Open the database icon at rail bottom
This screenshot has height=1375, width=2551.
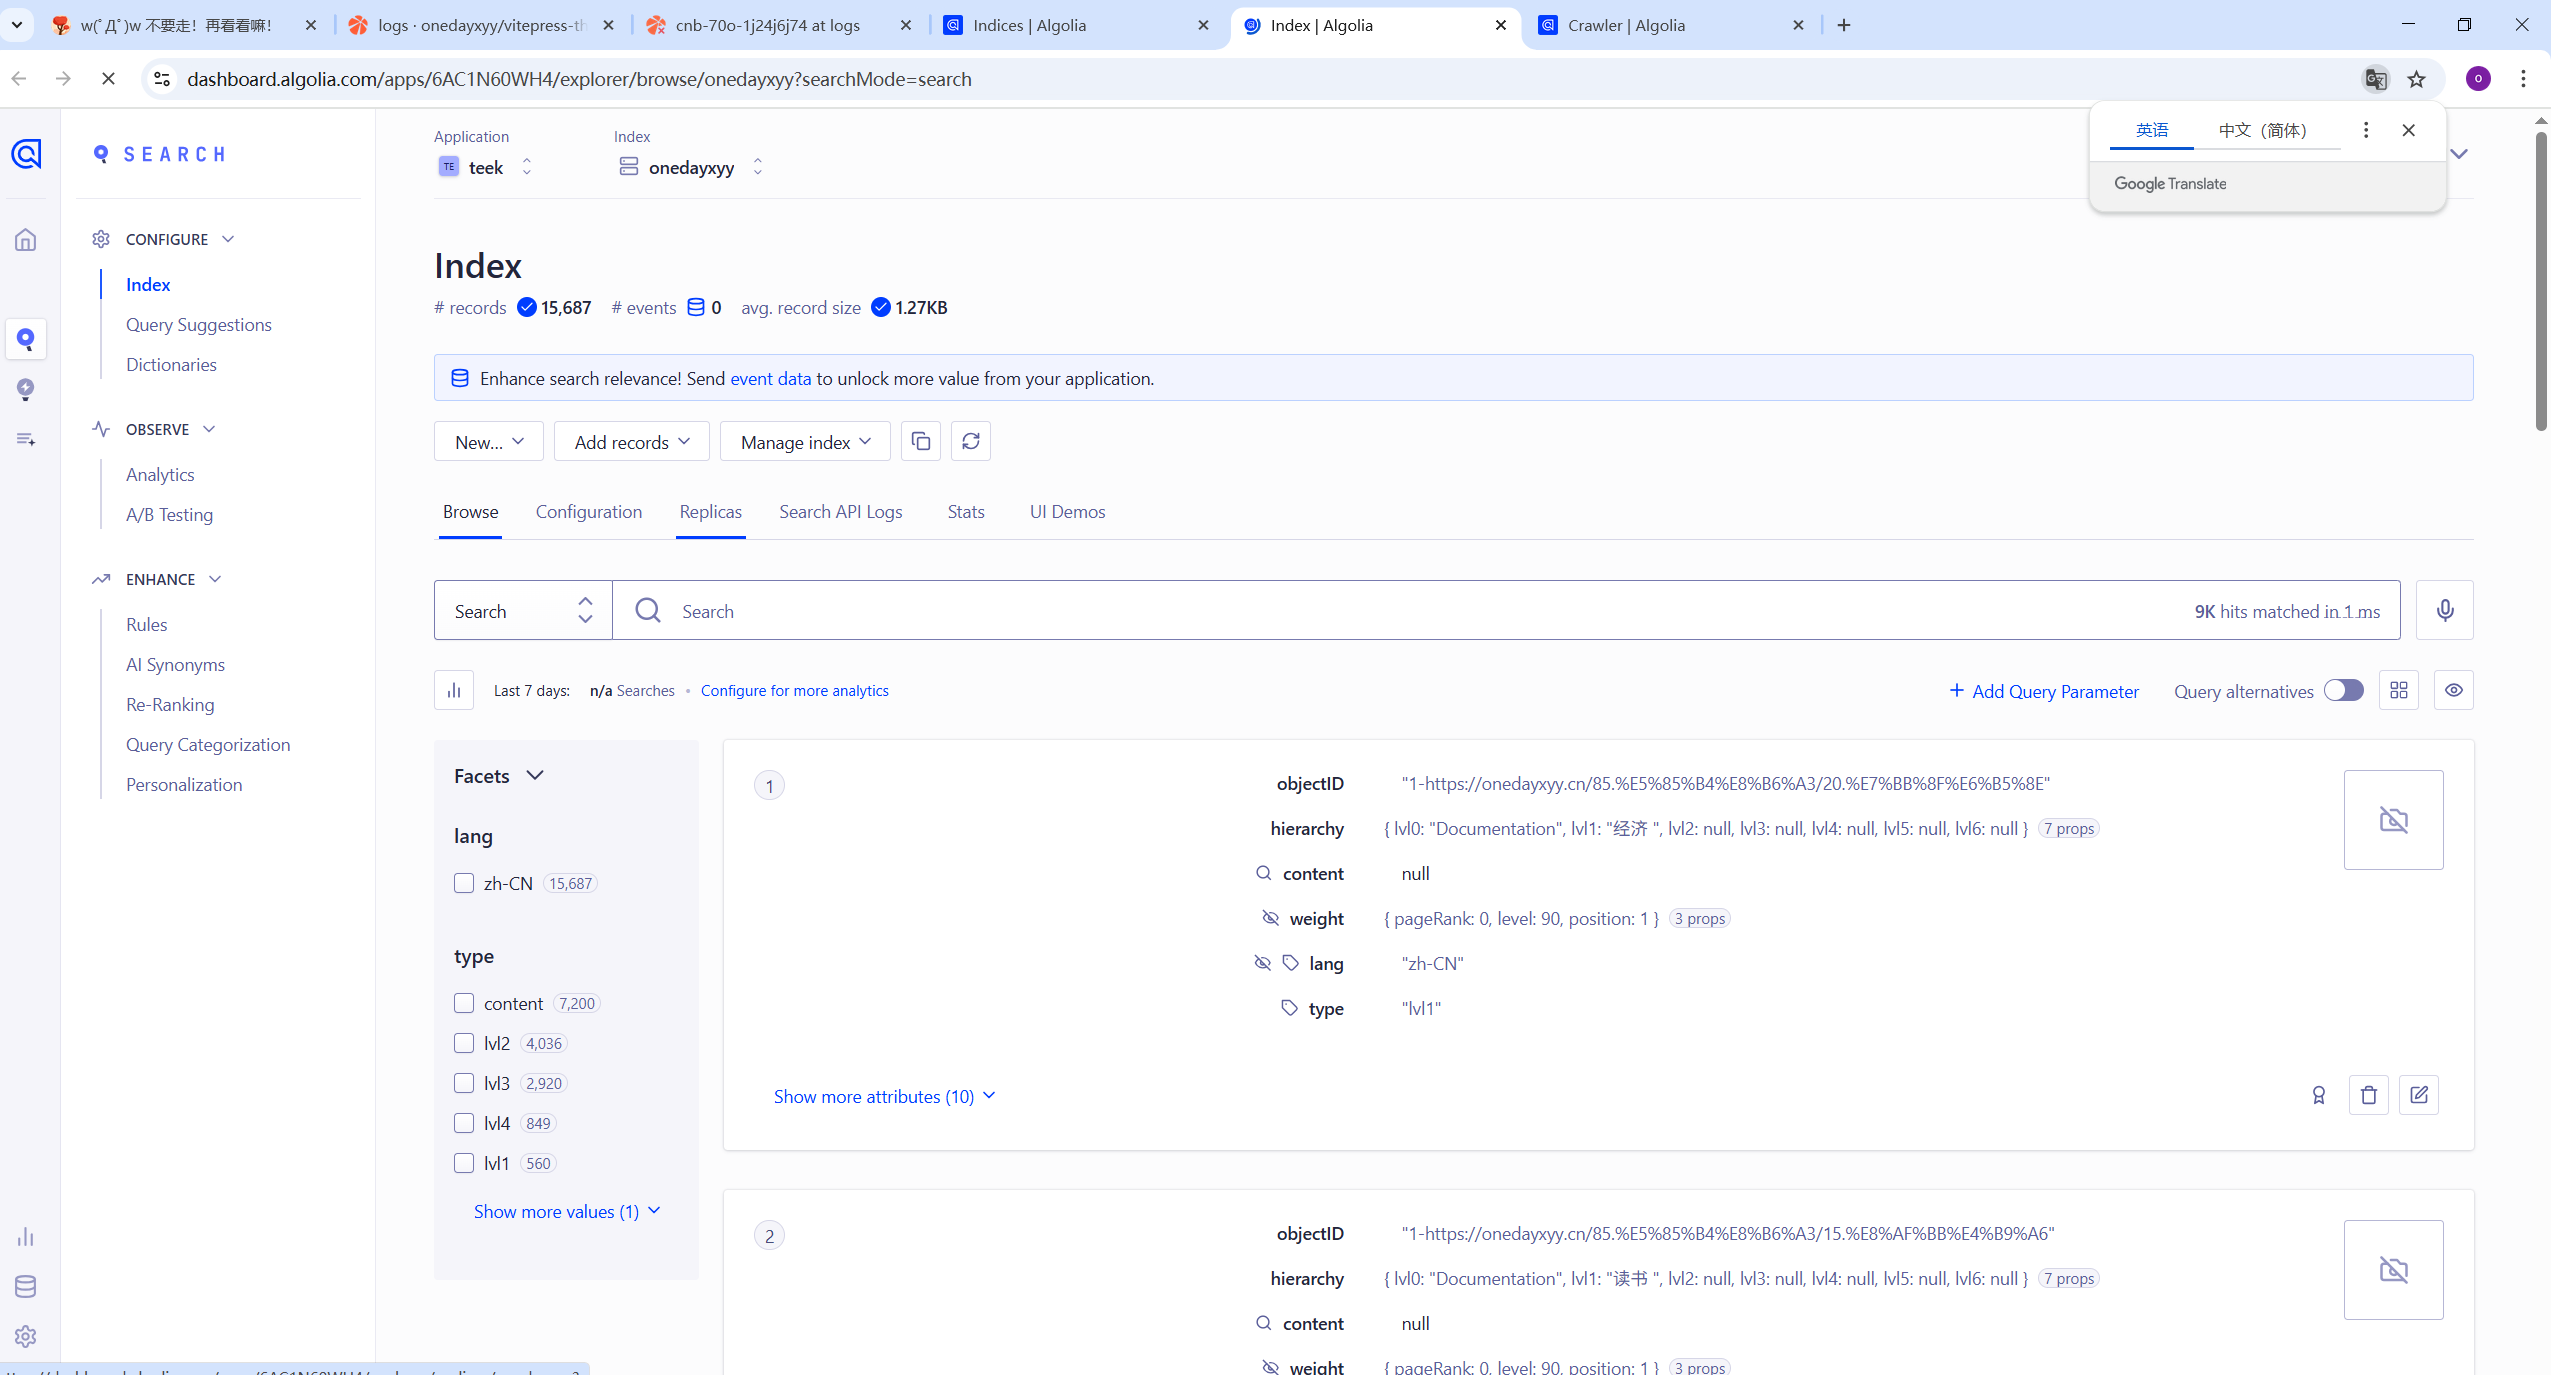[x=26, y=1287]
